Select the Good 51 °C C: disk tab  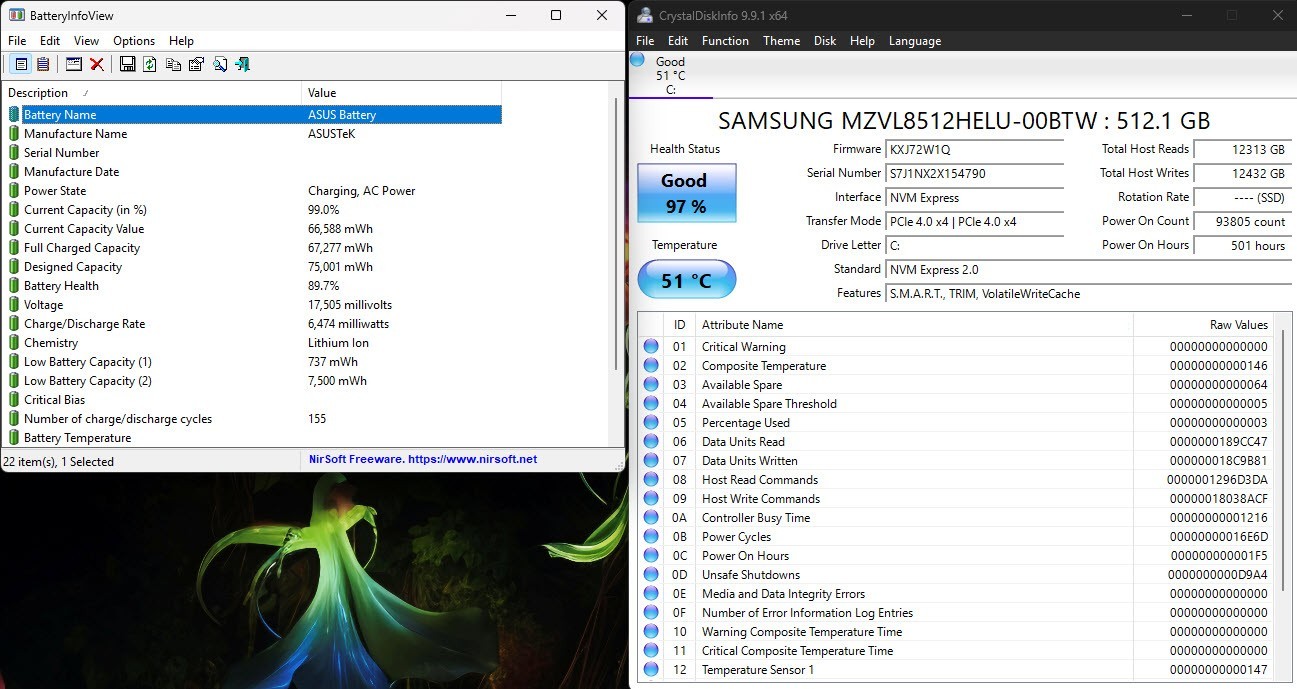pyautogui.click(x=670, y=75)
